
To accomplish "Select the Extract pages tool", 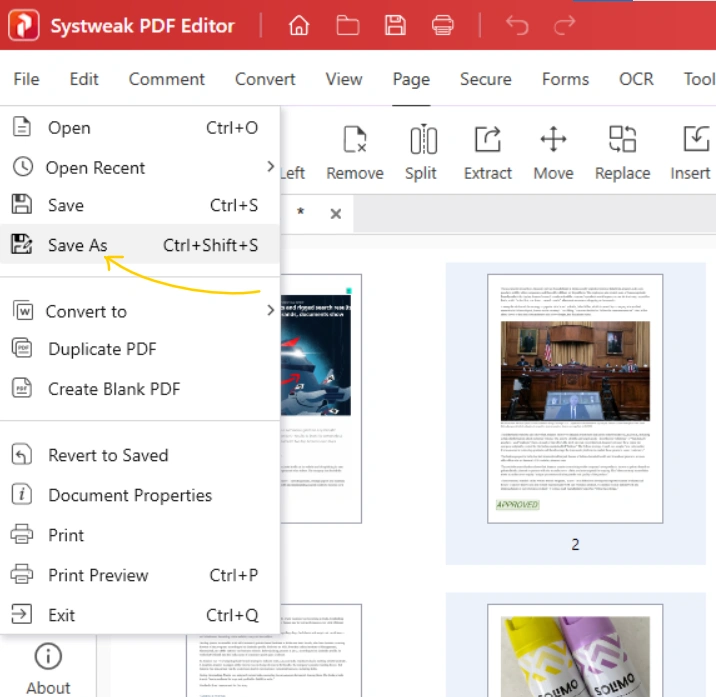I will pyautogui.click(x=487, y=153).
